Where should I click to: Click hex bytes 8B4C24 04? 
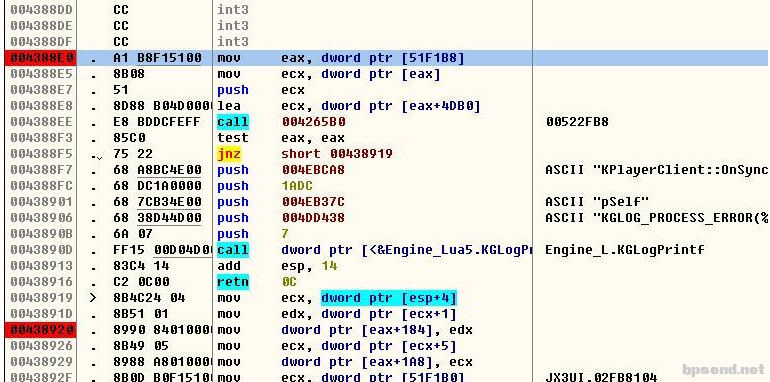tap(149, 298)
